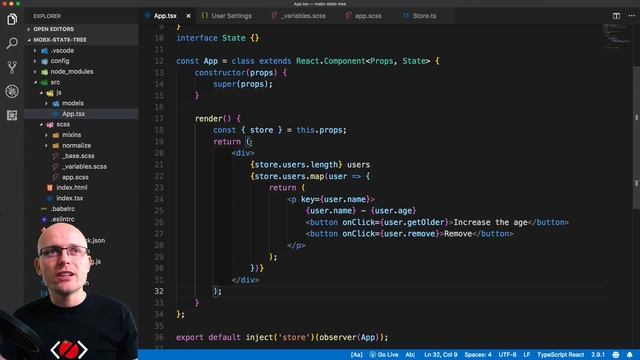Switch to the _variables.scss tab
The width and height of the screenshot is (640, 360).
299,16
